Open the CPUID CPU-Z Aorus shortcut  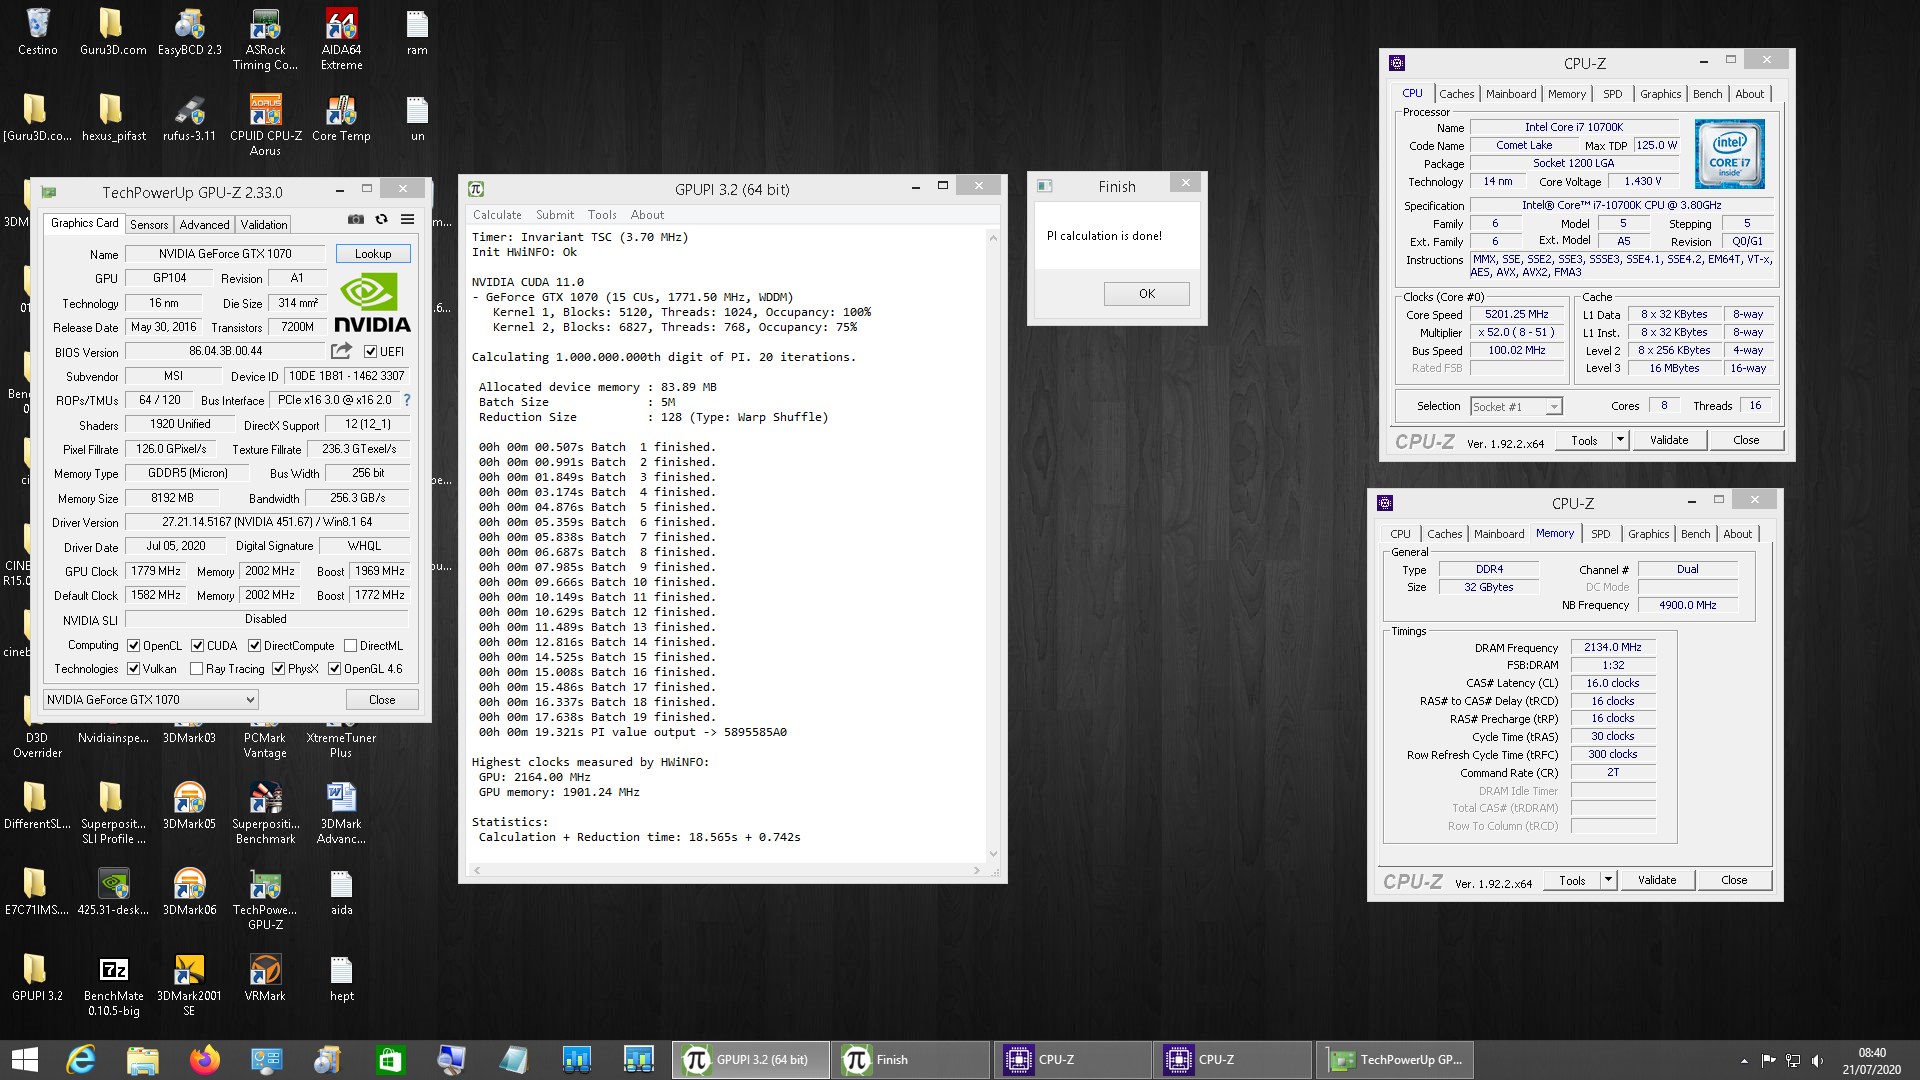click(x=265, y=125)
